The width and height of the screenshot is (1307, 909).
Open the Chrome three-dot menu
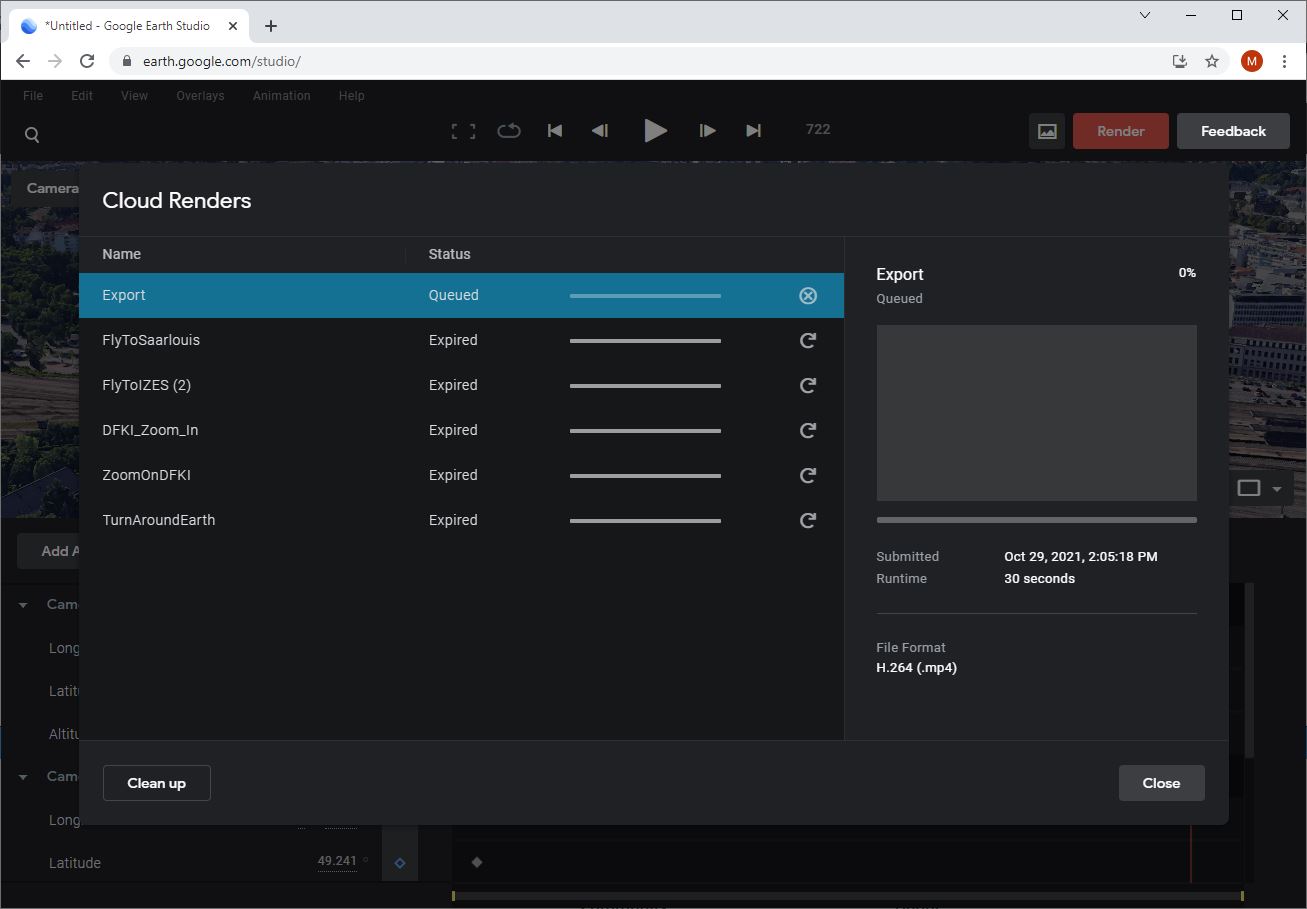point(1284,61)
